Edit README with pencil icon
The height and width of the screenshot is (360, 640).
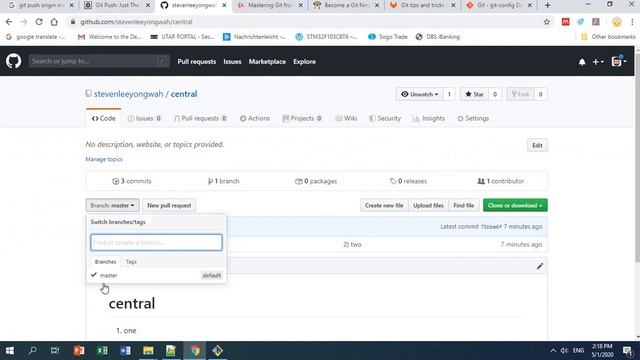[540, 267]
